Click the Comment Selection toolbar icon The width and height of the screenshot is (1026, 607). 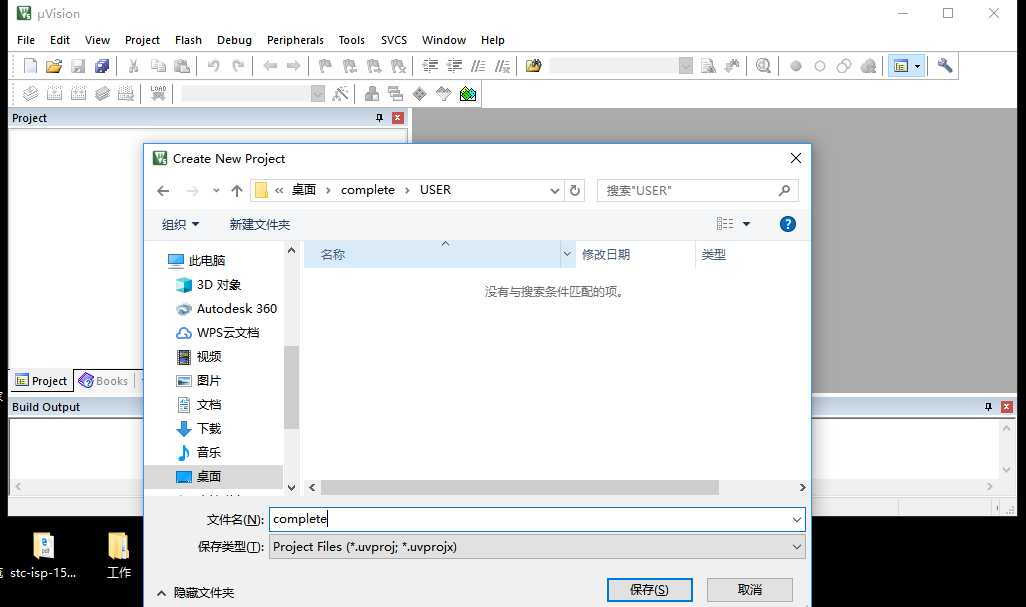pyautogui.click(x=478, y=65)
